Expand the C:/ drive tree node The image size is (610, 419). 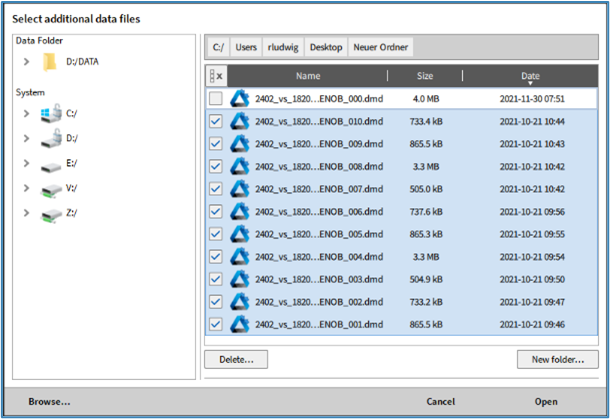26,113
